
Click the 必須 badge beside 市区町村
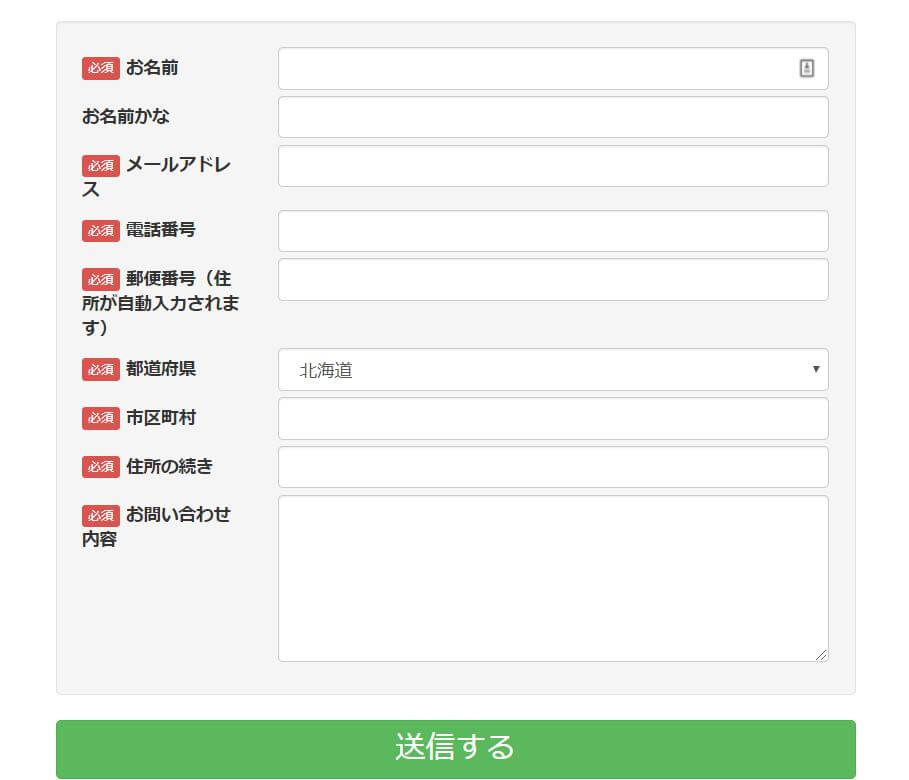click(x=101, y=418)
